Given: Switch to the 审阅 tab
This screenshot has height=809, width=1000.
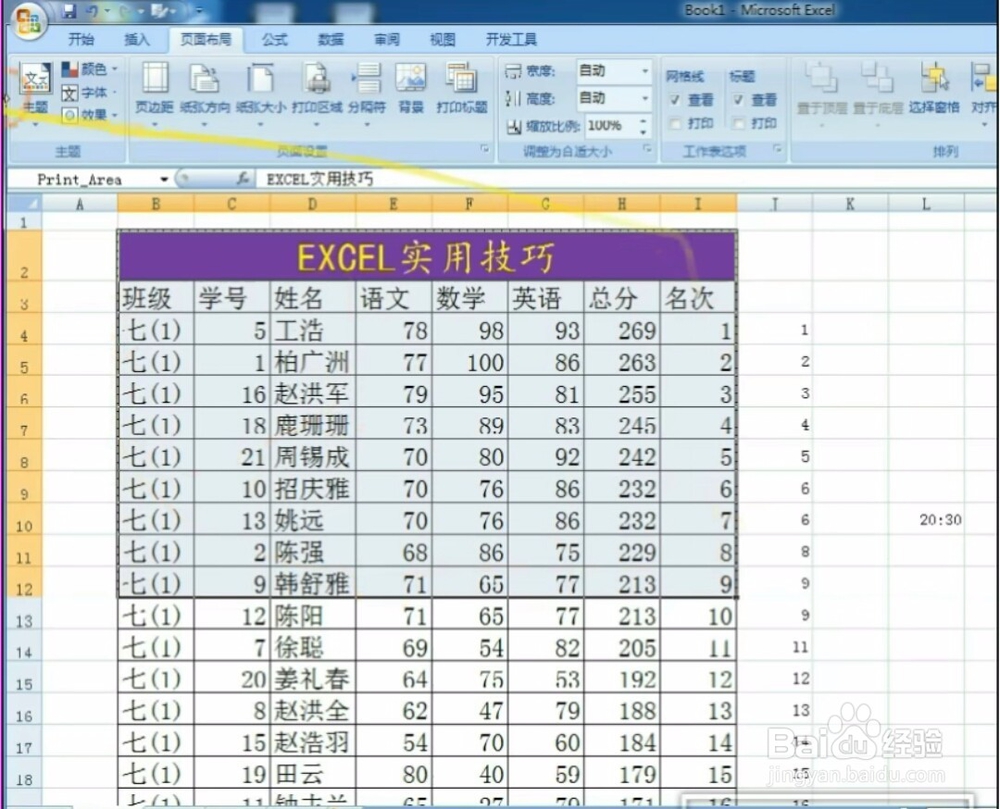Looking at the screenshot, I should (386, 40).
